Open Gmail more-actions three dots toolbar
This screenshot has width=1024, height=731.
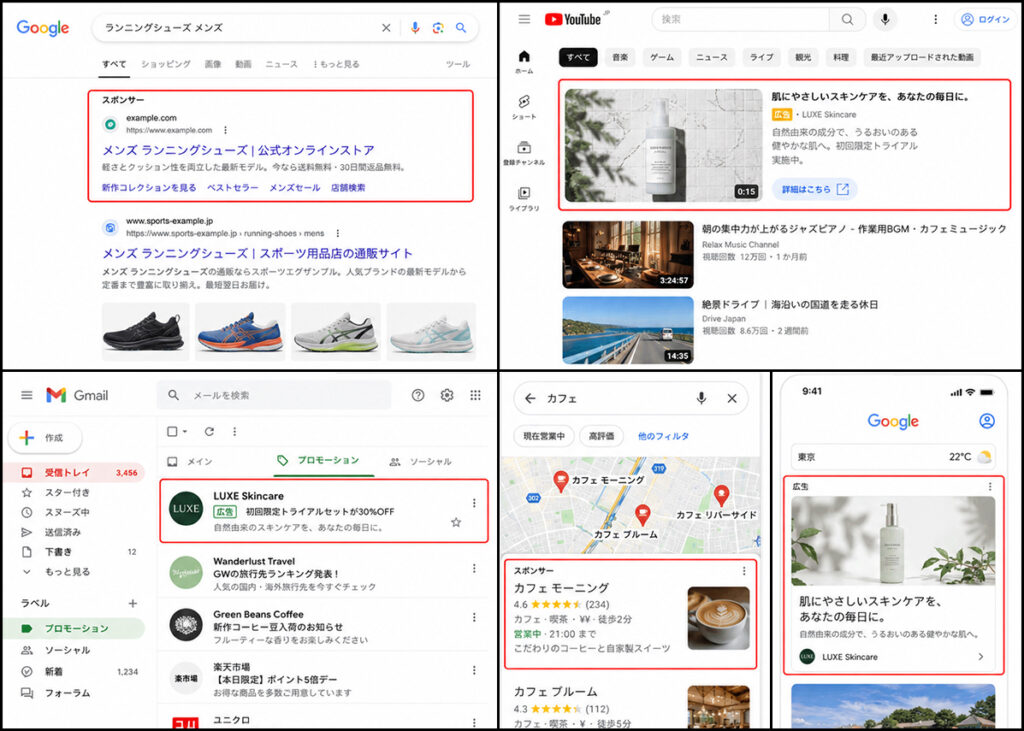(234, 431)
